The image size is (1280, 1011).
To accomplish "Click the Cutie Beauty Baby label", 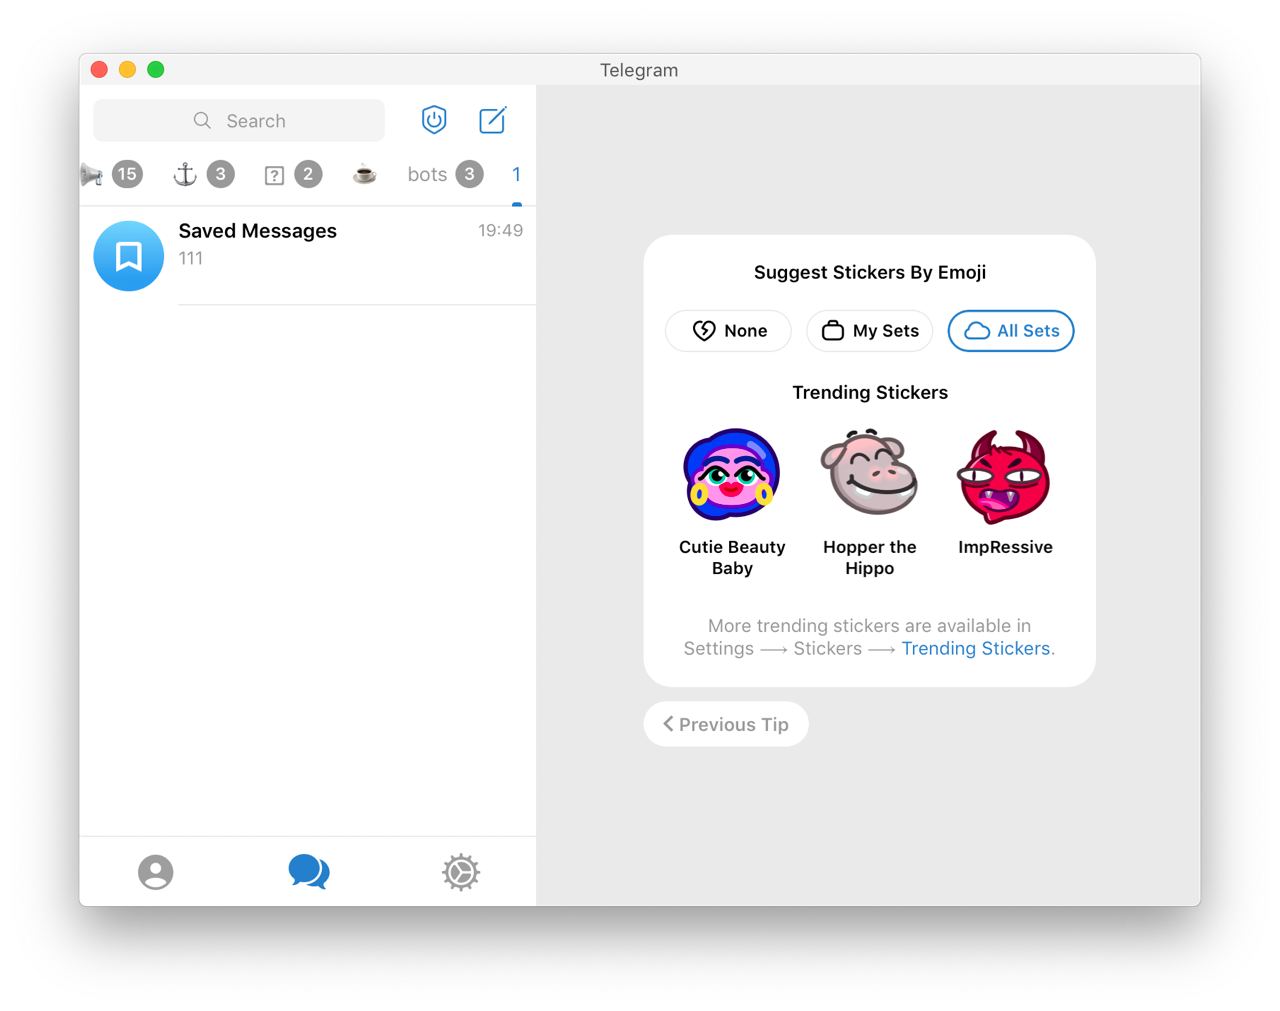I will [732, 557].
